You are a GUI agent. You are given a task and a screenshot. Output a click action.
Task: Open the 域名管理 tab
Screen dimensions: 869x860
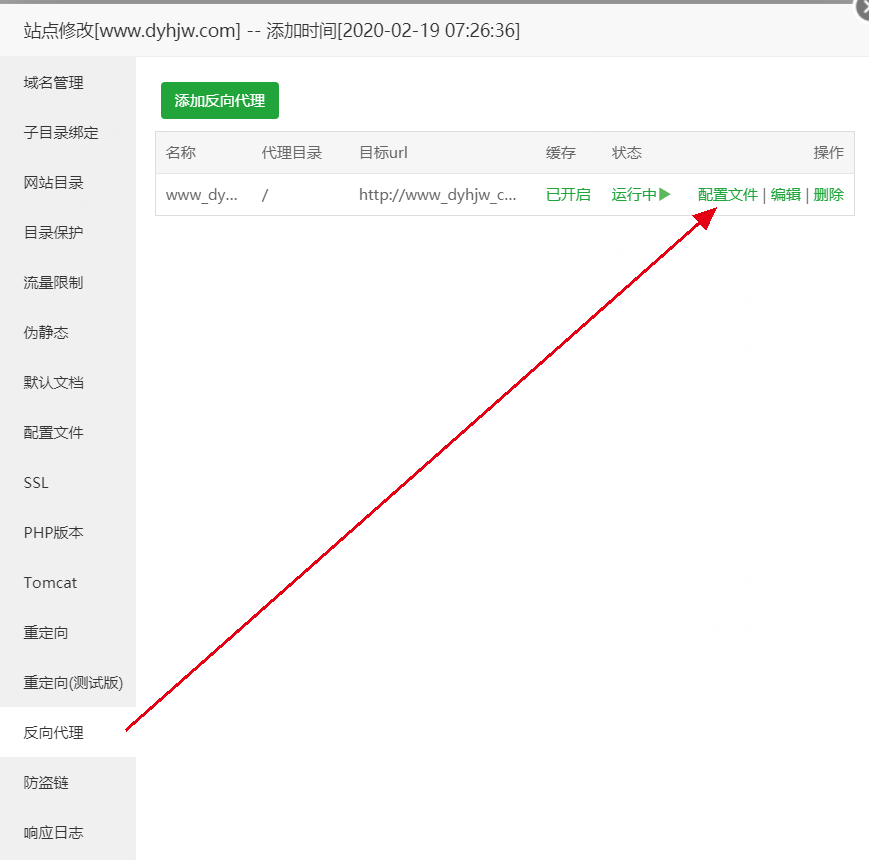click(x=53, y=83)
